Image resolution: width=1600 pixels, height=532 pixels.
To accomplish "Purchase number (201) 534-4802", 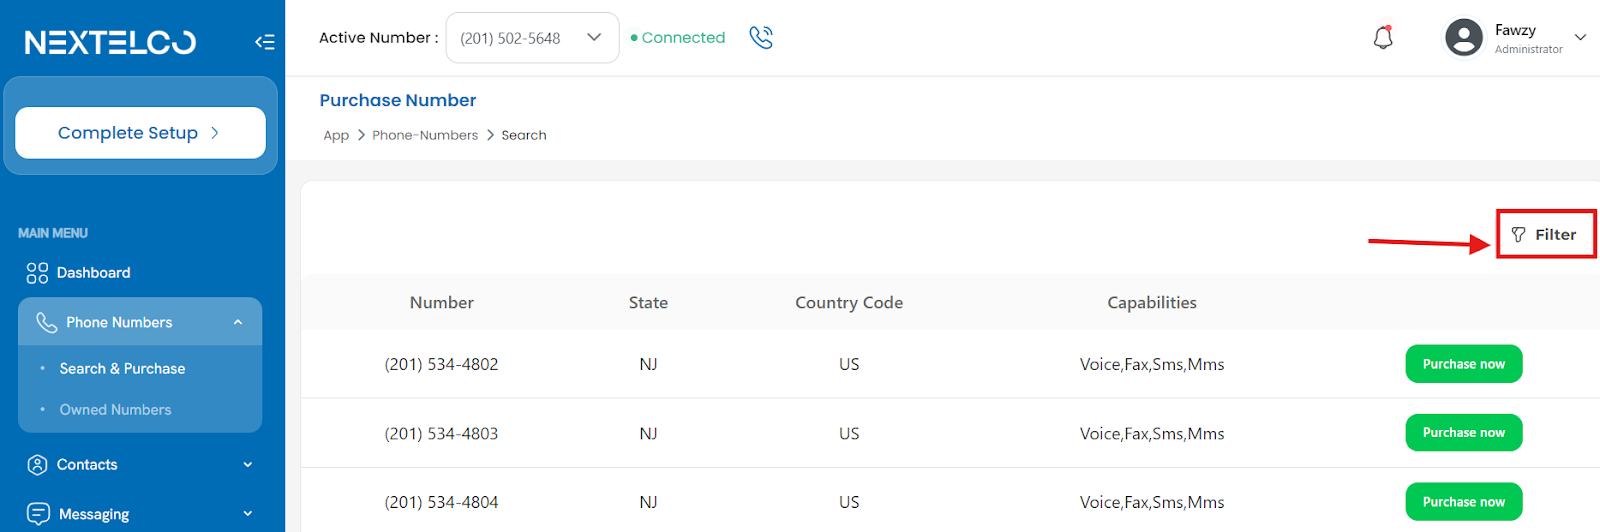I will coord(1464,364).
